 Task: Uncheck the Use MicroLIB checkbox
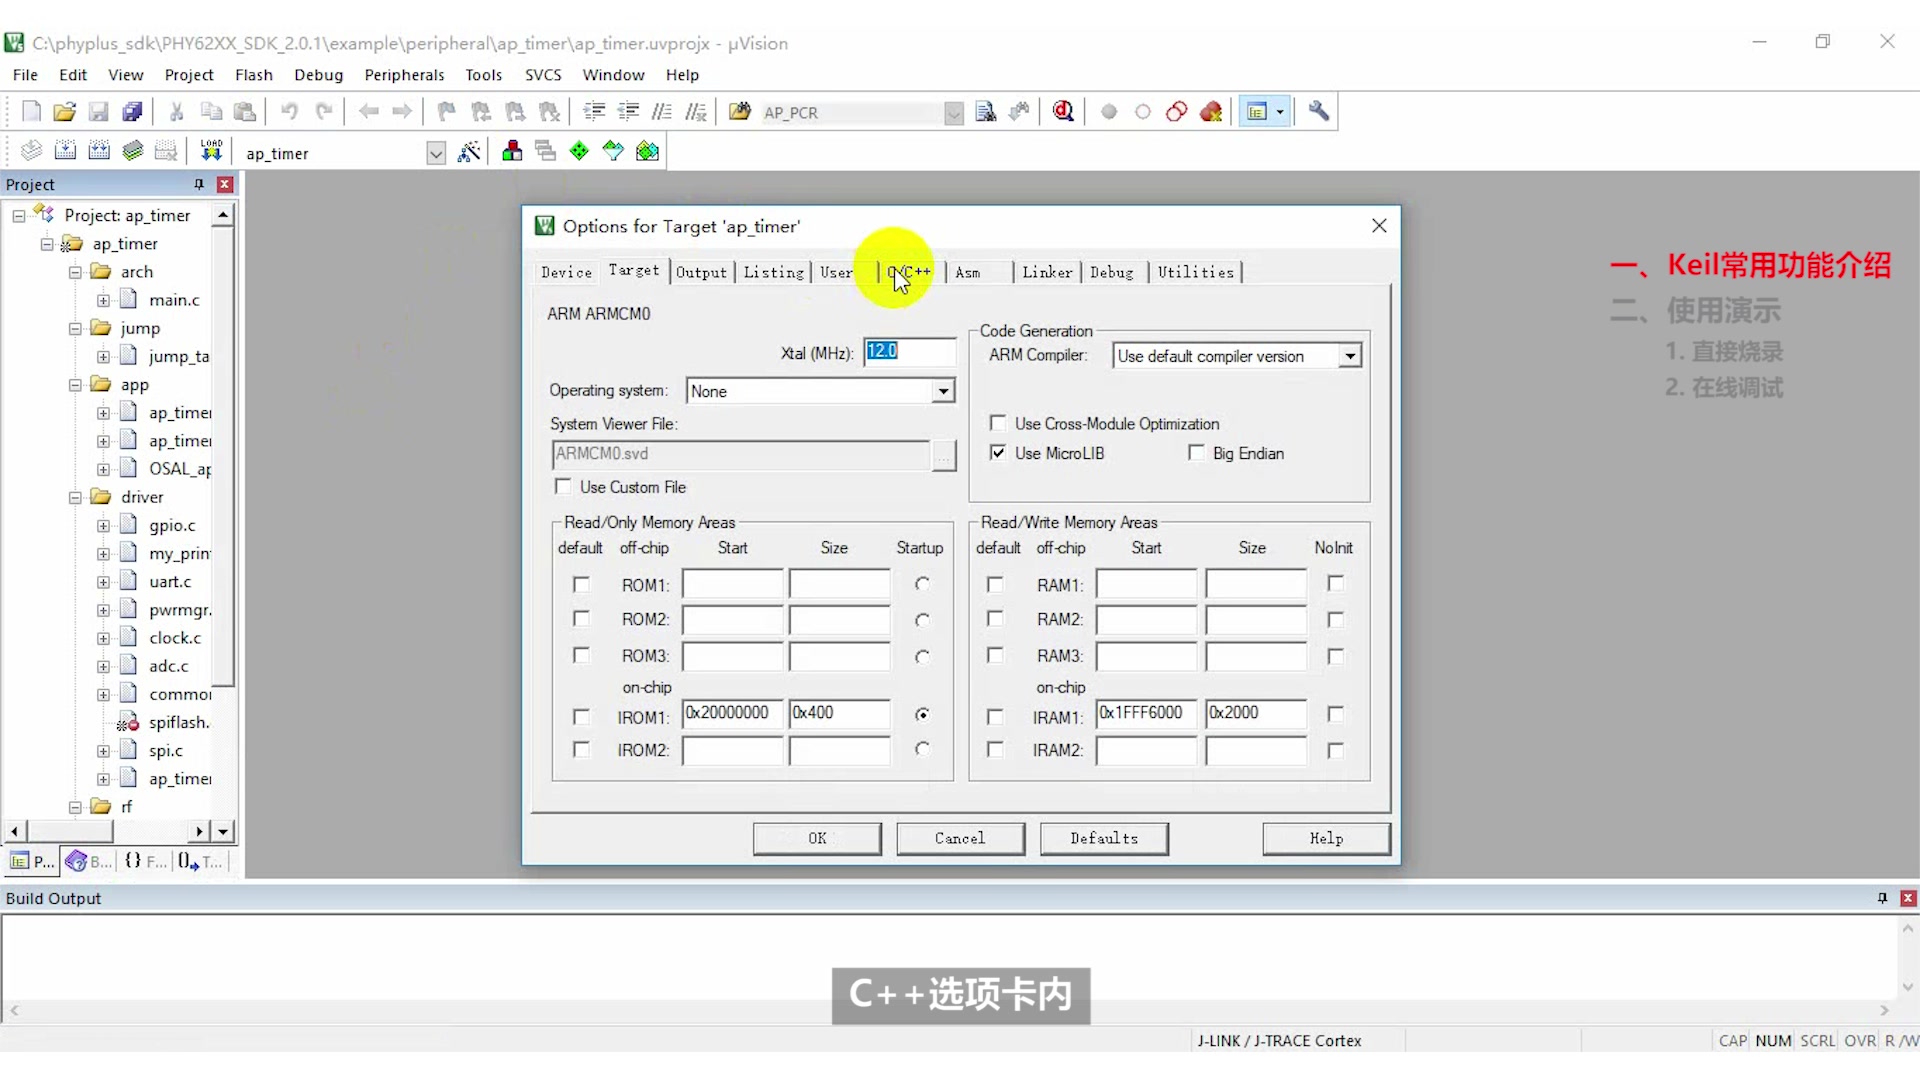[997, 453]
